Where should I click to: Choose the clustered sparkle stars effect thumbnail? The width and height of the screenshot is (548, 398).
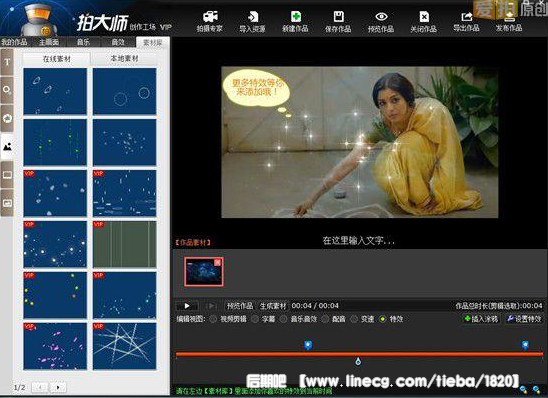tap(124, 142)
